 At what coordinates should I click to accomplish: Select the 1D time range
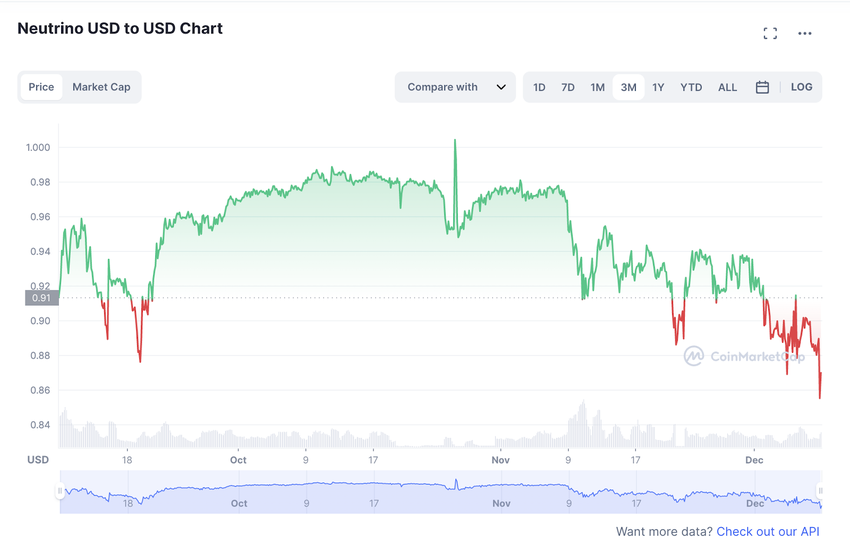(539, 87)
